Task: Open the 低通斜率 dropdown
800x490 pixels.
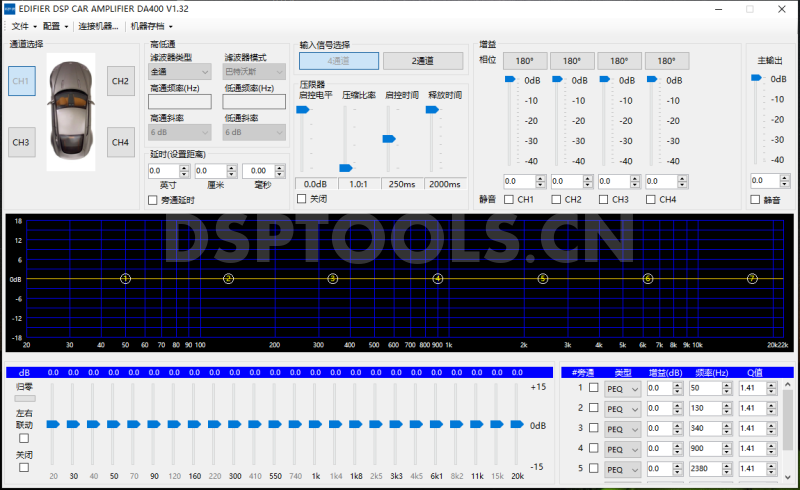Action: tap(254, 132)
